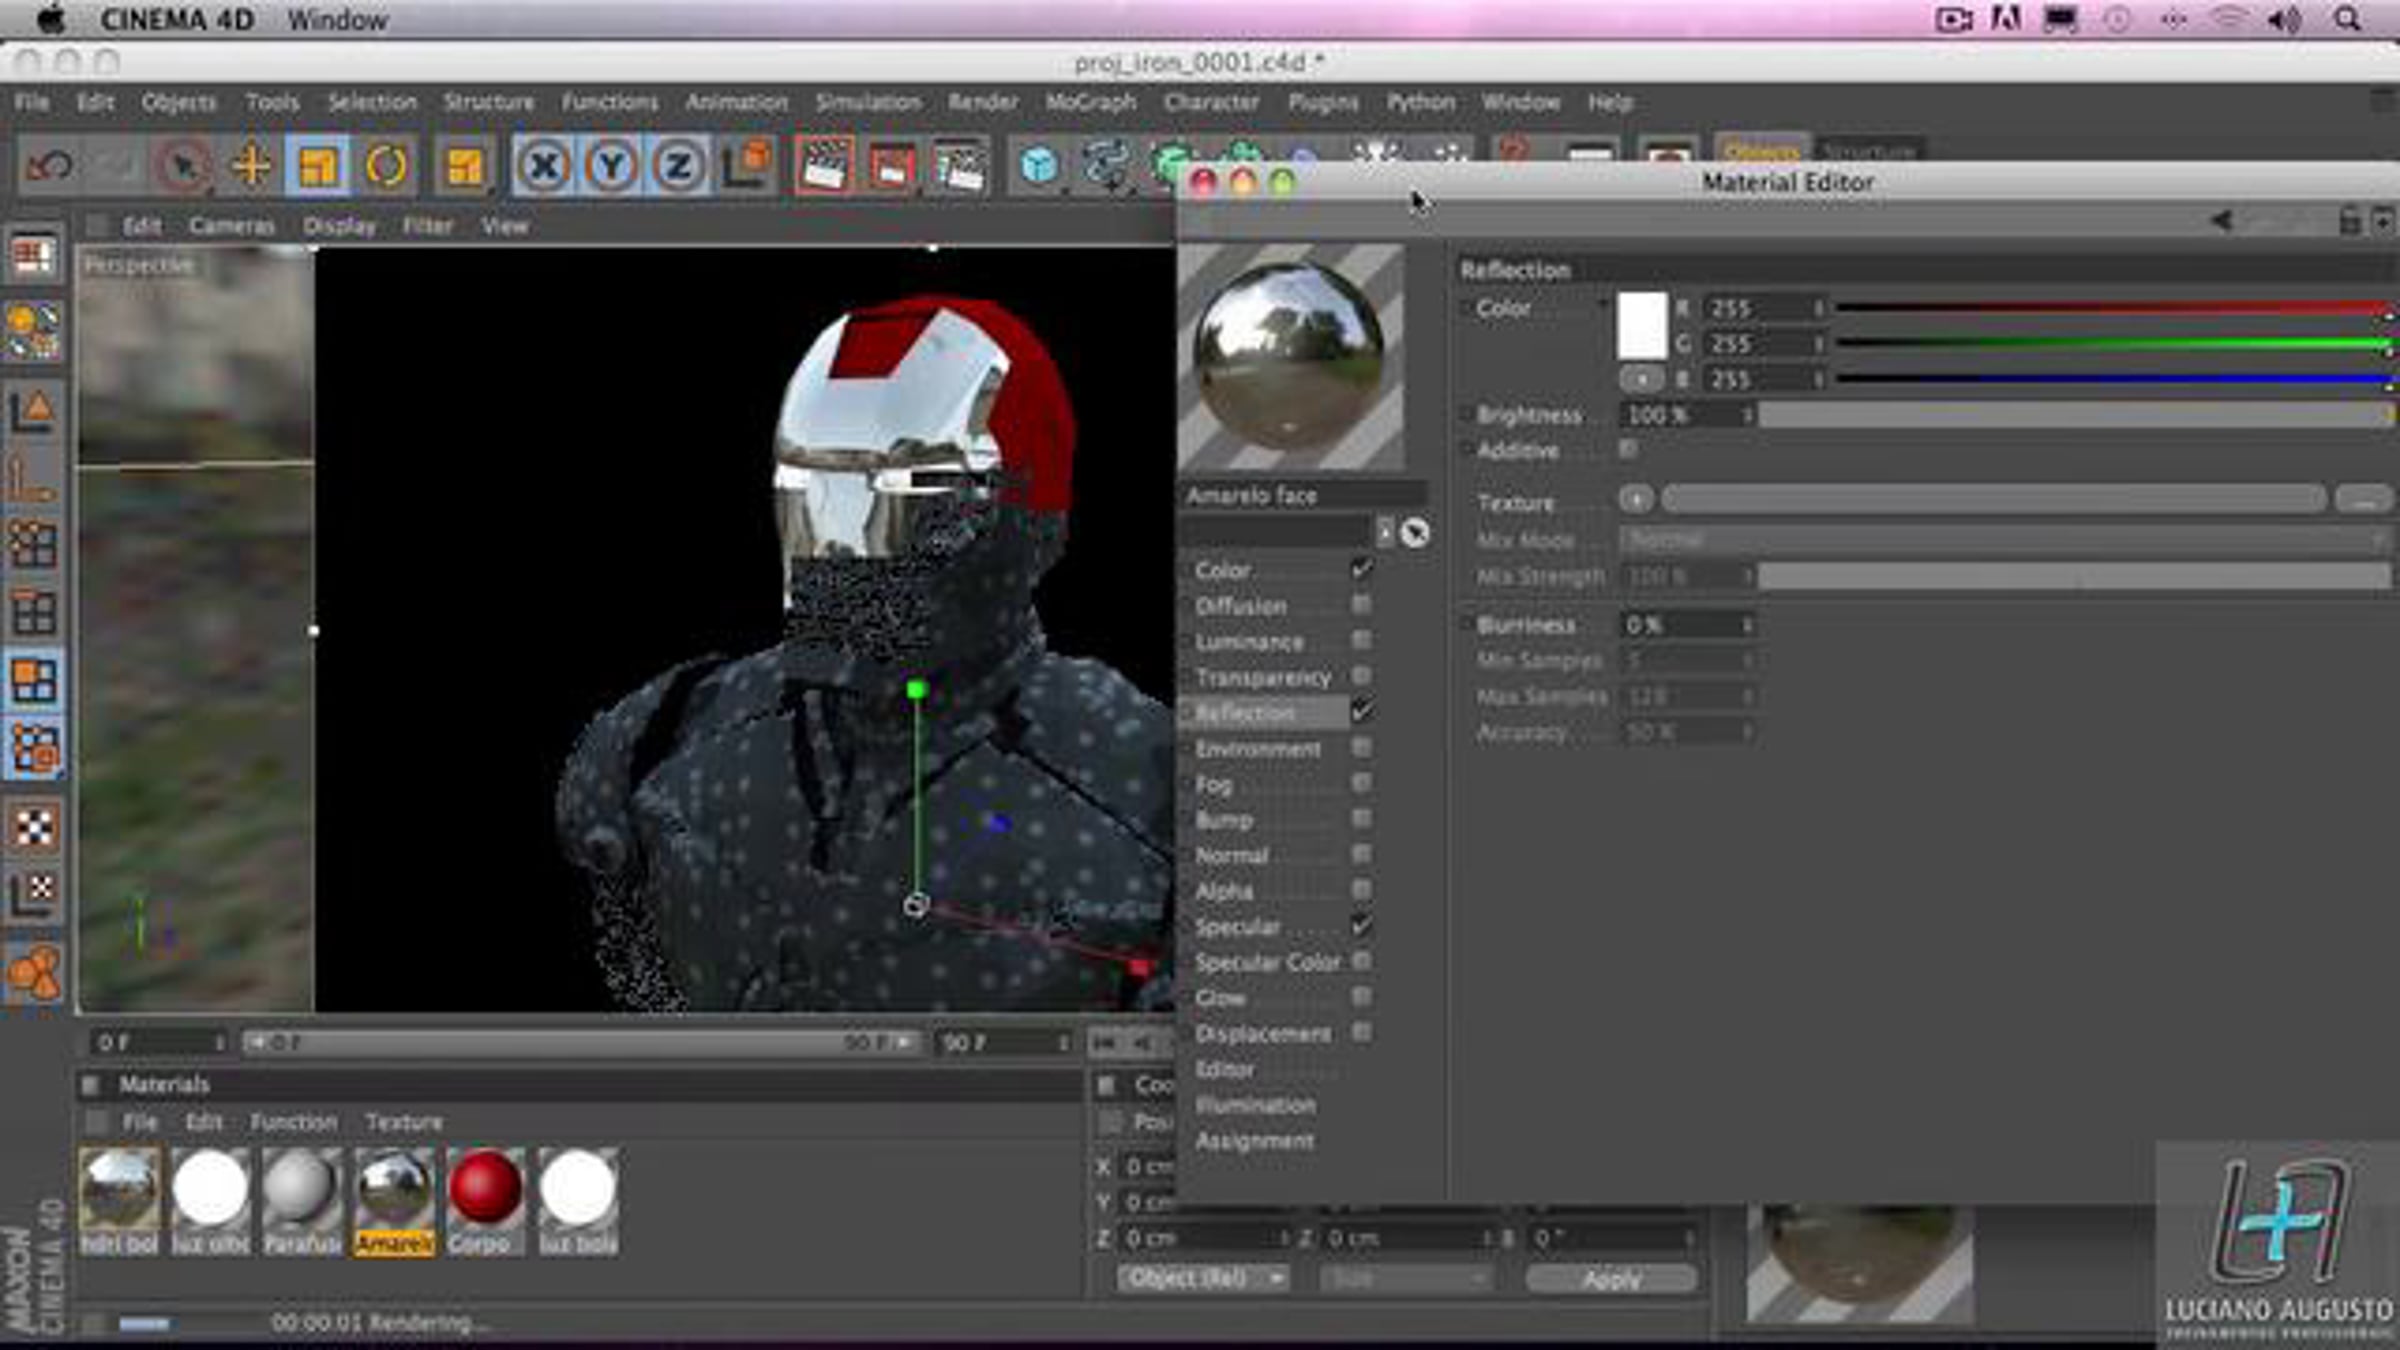Screen dimensions: 2400x1350
Task: Enable the Environment channel checkbox
Action: pyautogui.click(x=1361, y=747)
